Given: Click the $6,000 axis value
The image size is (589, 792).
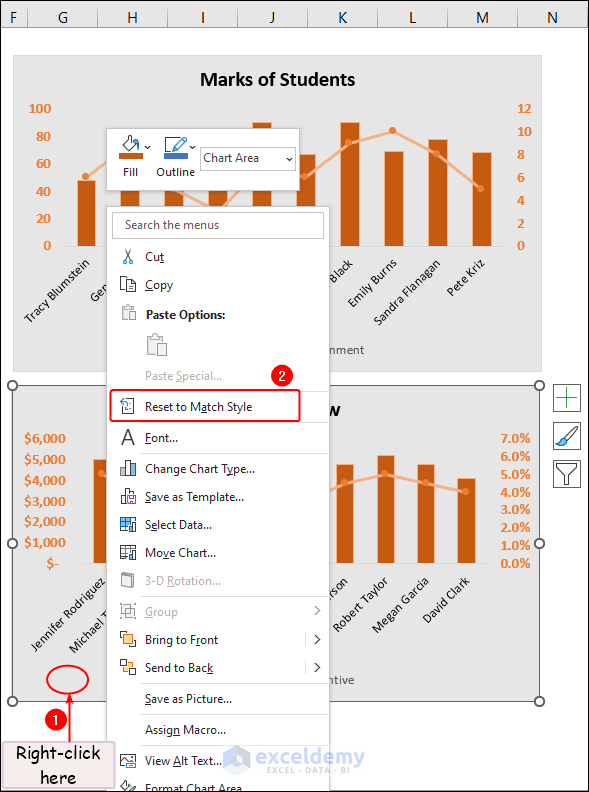Looking at the screenshot, I should point(45,438).
